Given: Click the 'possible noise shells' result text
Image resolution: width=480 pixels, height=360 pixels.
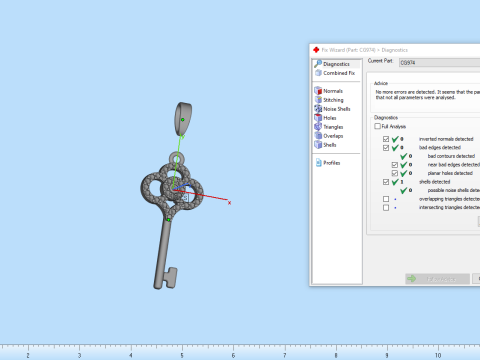Looking at the screenshot, I should pos(454,190).
